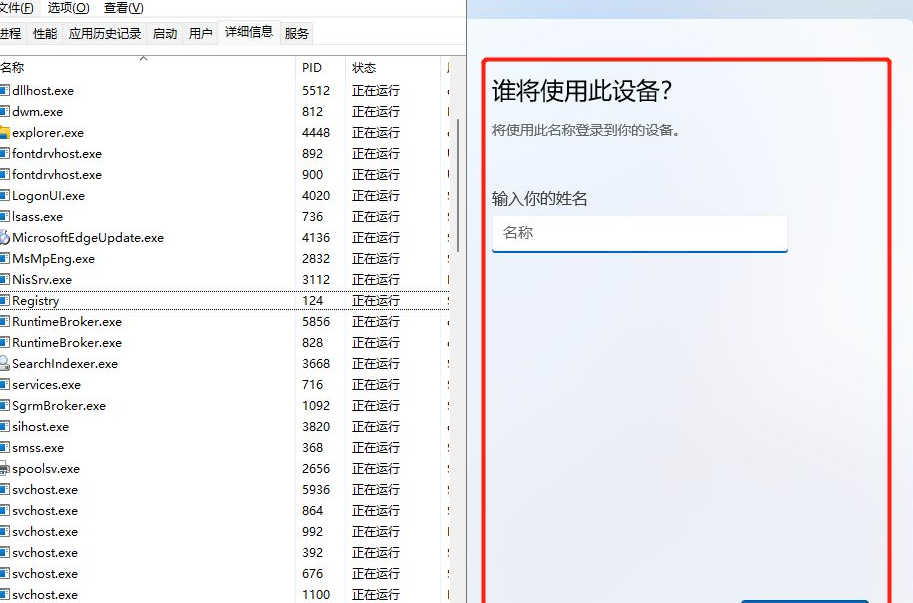913x603 pixels.
Task: Click the SearchIndexer.exe magnifier icon
Action: pos(4,364)
